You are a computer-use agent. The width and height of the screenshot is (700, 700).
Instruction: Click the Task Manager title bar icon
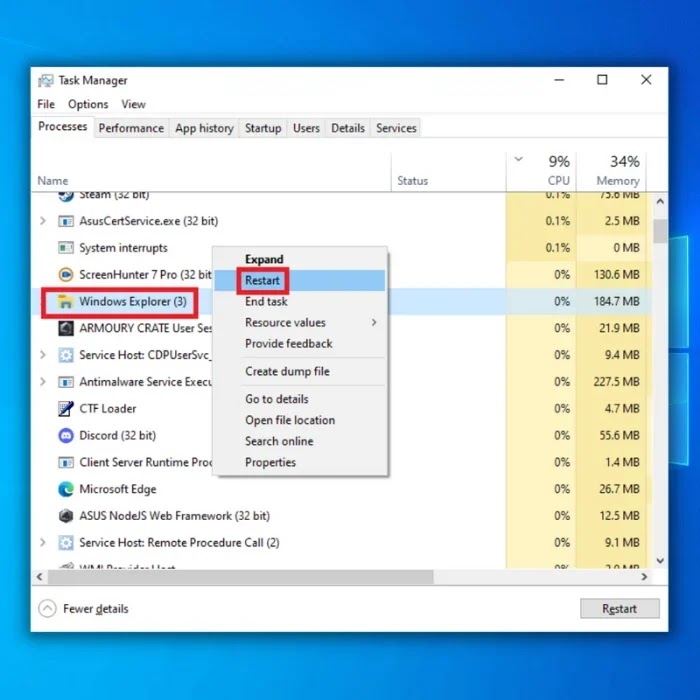[x=46, y=80]
